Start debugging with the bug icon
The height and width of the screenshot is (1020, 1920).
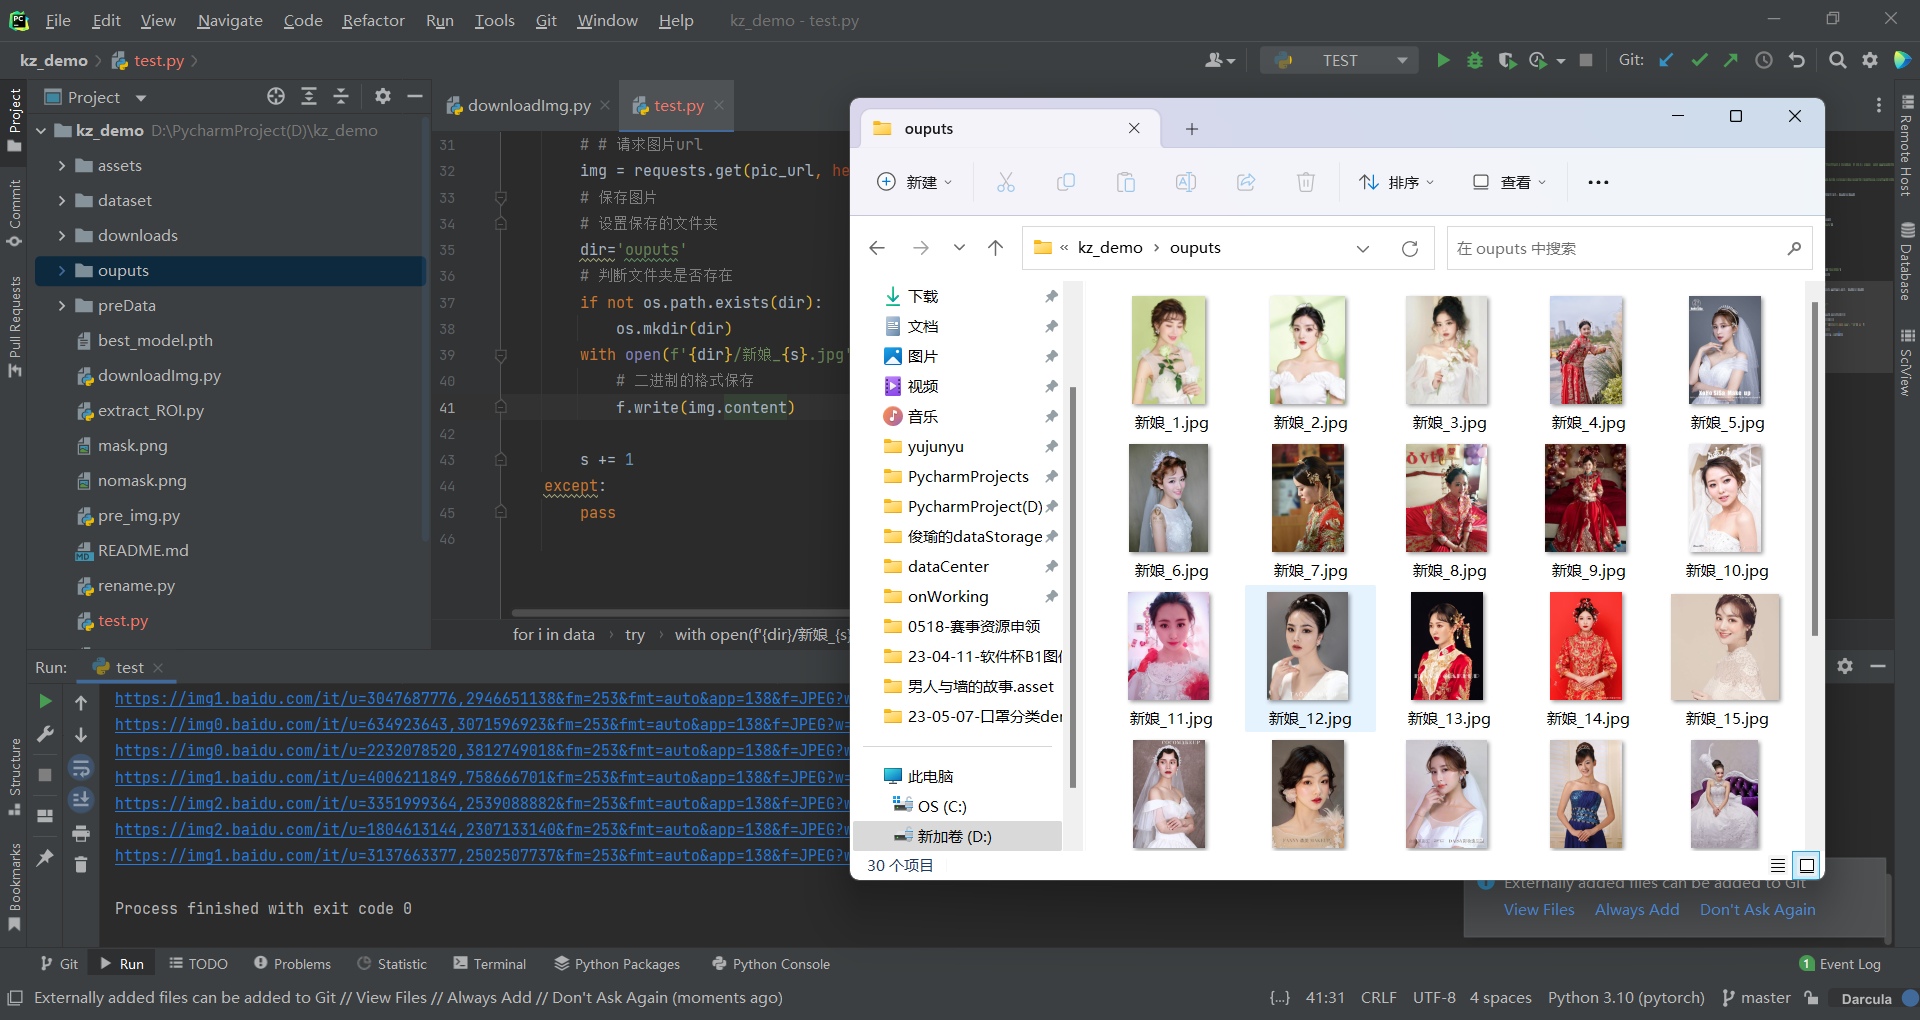pyautogui.click(x=1474, y=60)
